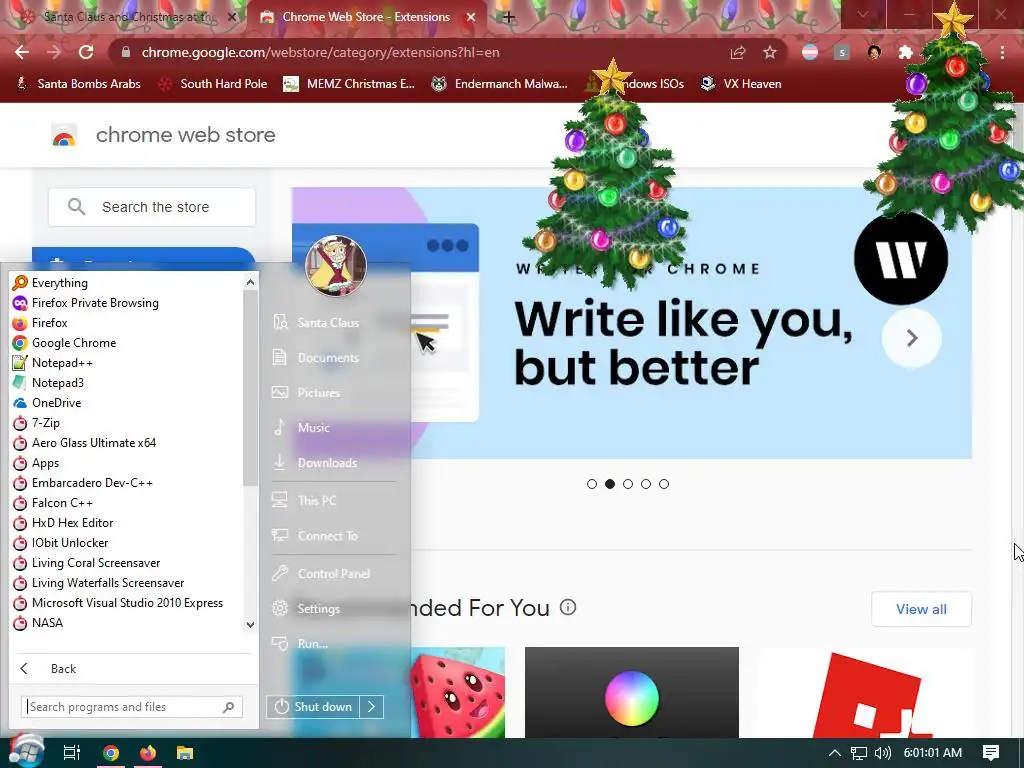Image resolution: width=1024 pixels, height=768 pixels.
Task: Open Task View on the taskbar
Action: (x=72, y=753)
